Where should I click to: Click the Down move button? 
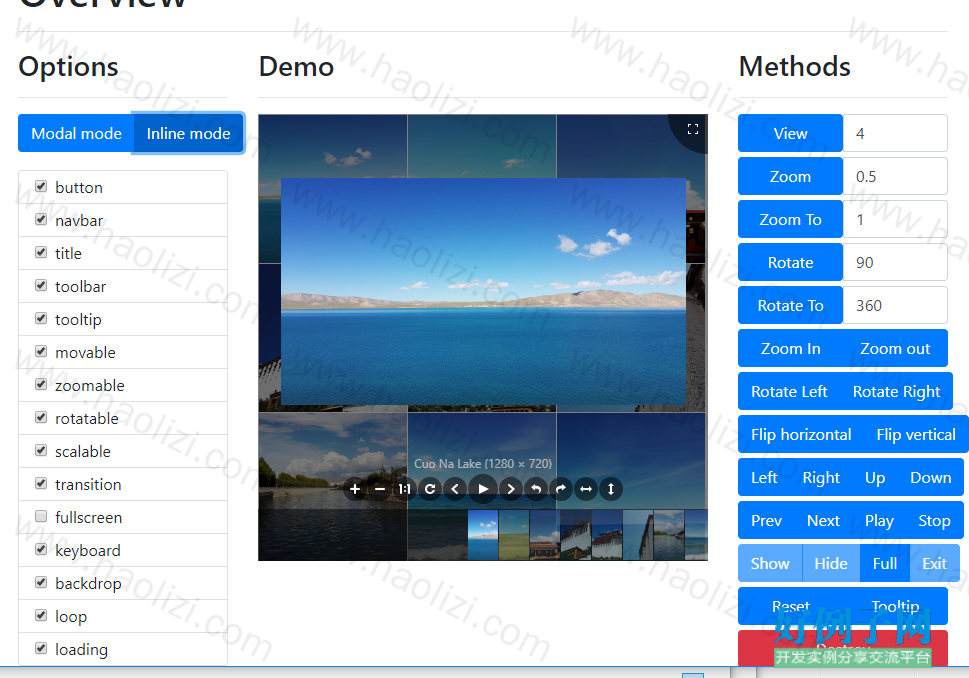click(x=931, y=477)
